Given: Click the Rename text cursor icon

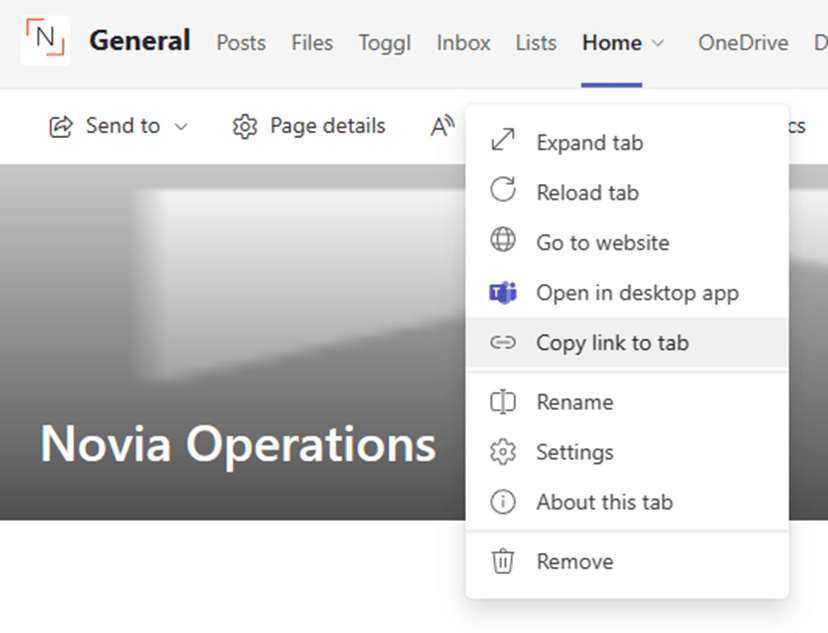Looking at the screenshot, I should click(x=503, y=402).
